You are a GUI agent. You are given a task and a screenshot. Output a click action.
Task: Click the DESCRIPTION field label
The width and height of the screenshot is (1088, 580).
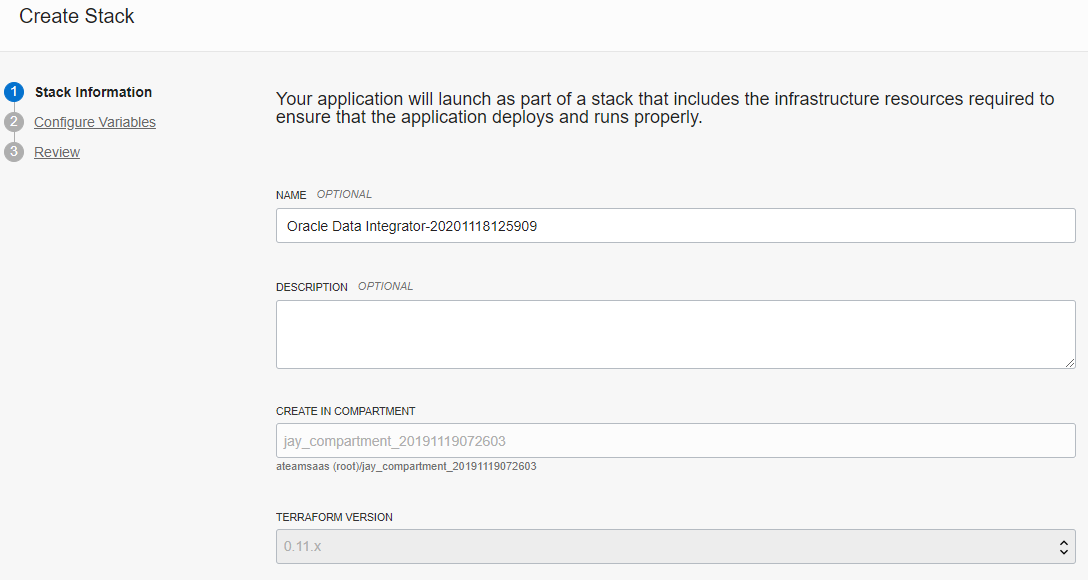click(x=312, y=287)
